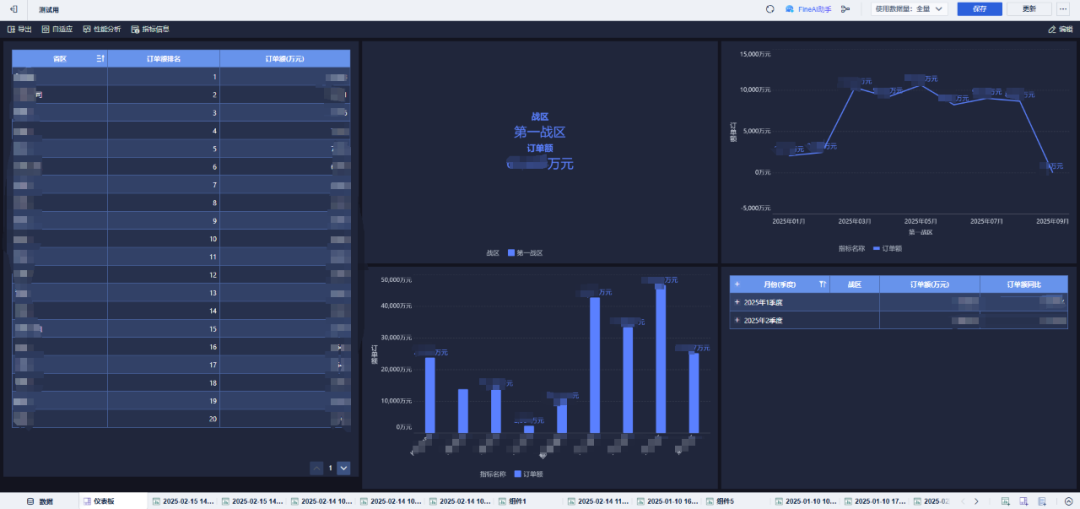1080x509 pixels.
Task: Click the 订单额(万元) header in left table
Action: tap(284, 59)
